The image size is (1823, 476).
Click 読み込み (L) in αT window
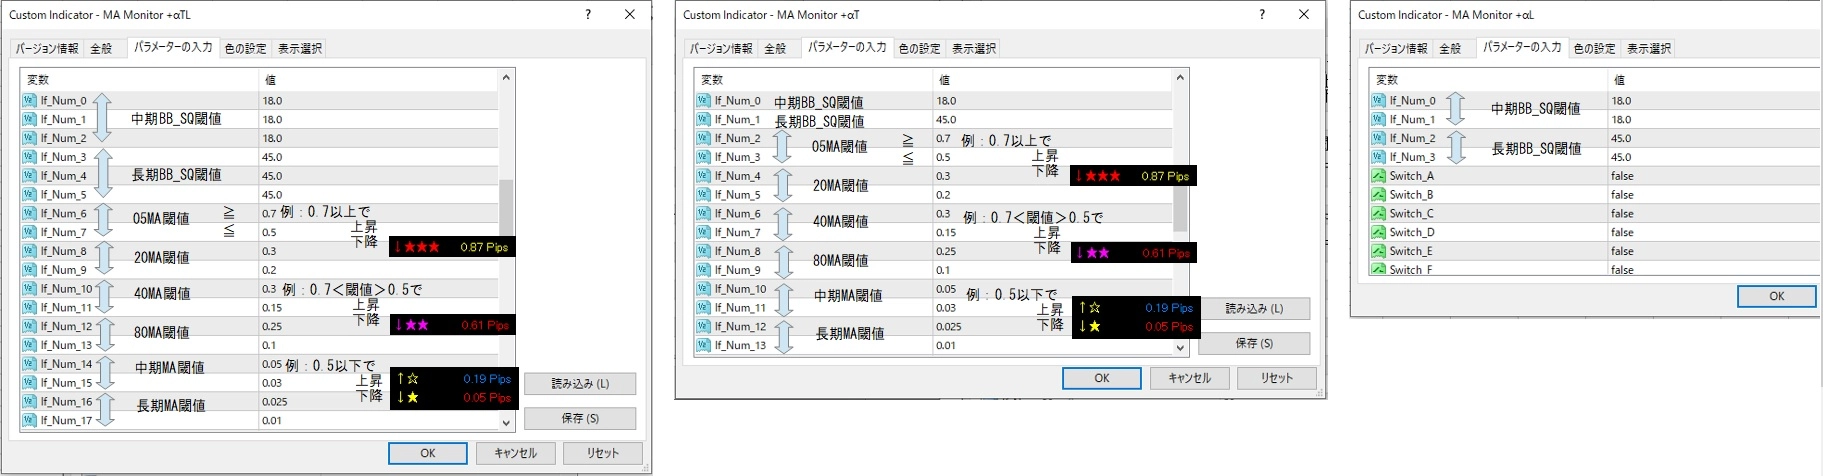tap(1254, 309)
